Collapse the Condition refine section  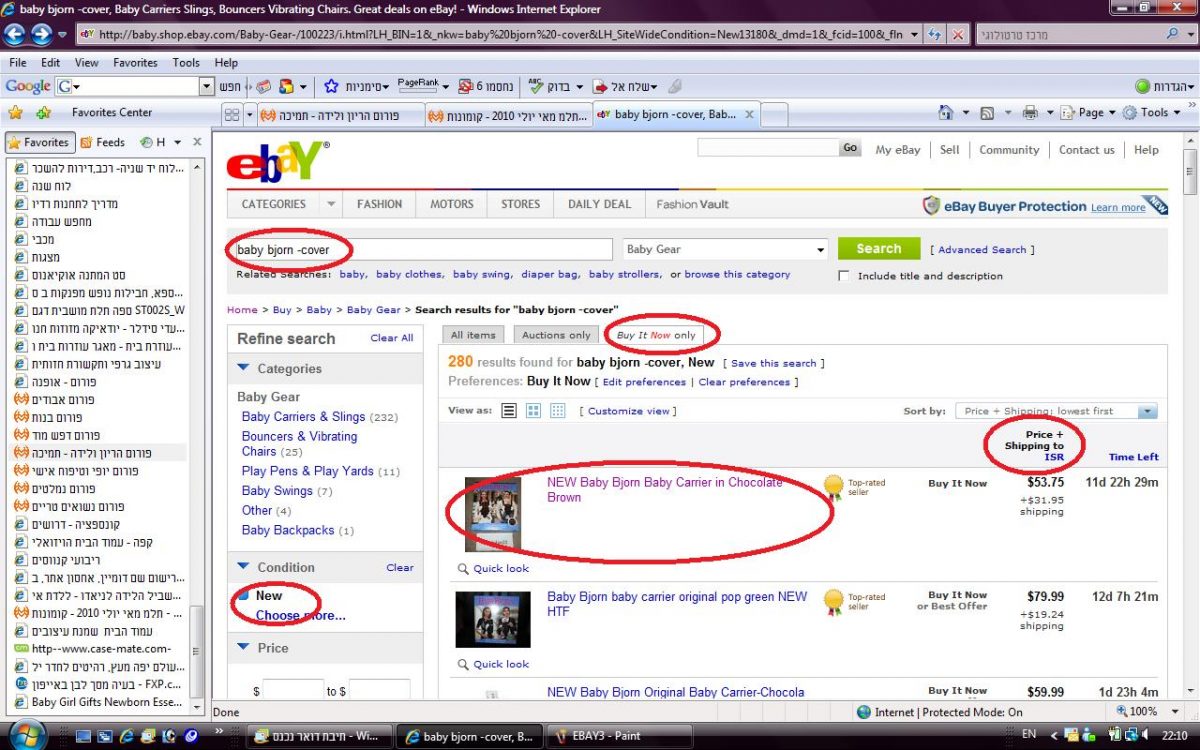click(243, 567)
